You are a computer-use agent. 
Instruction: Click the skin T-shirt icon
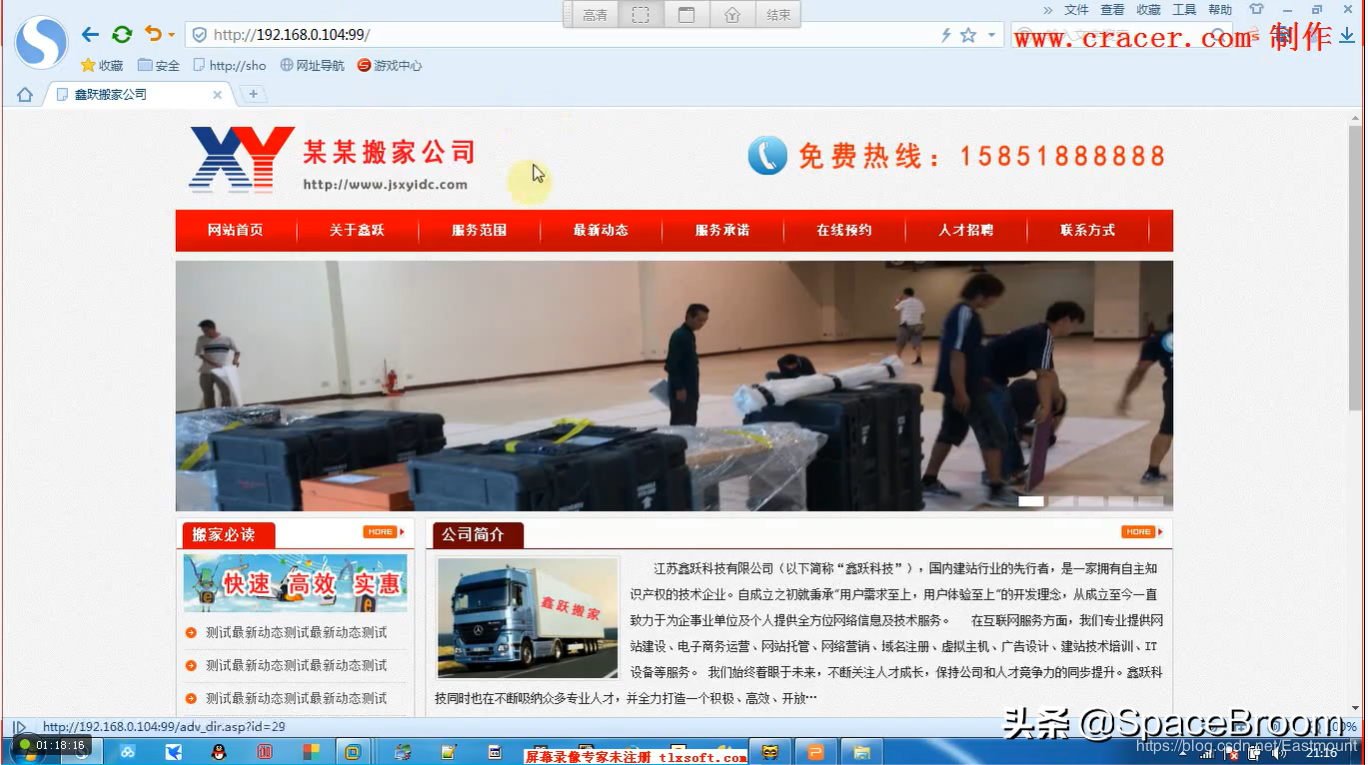(x=1257, y=10)
